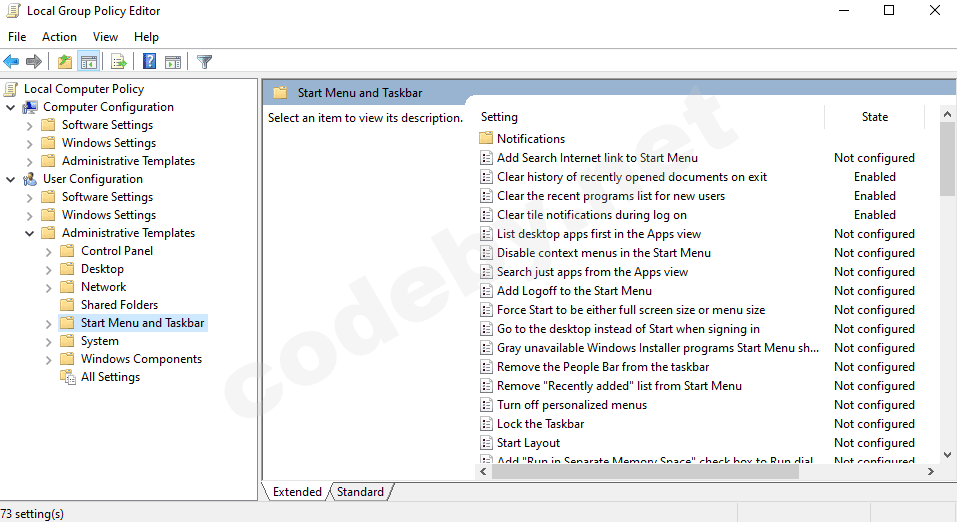Screen dimensions: 957x522
Task: Toggle the Show/Hide Action Pane icon
Action: point(173,62)
